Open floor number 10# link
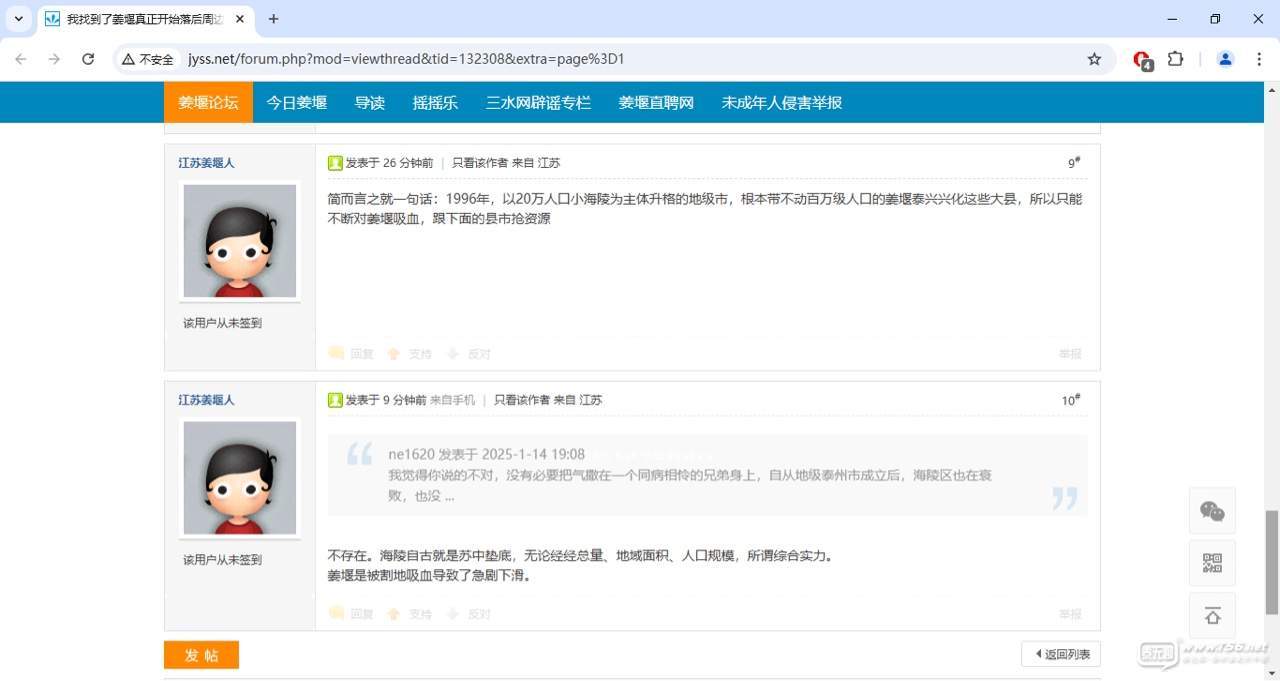The height and width of the screenshot is (681, 1280). click(1071, 400)
